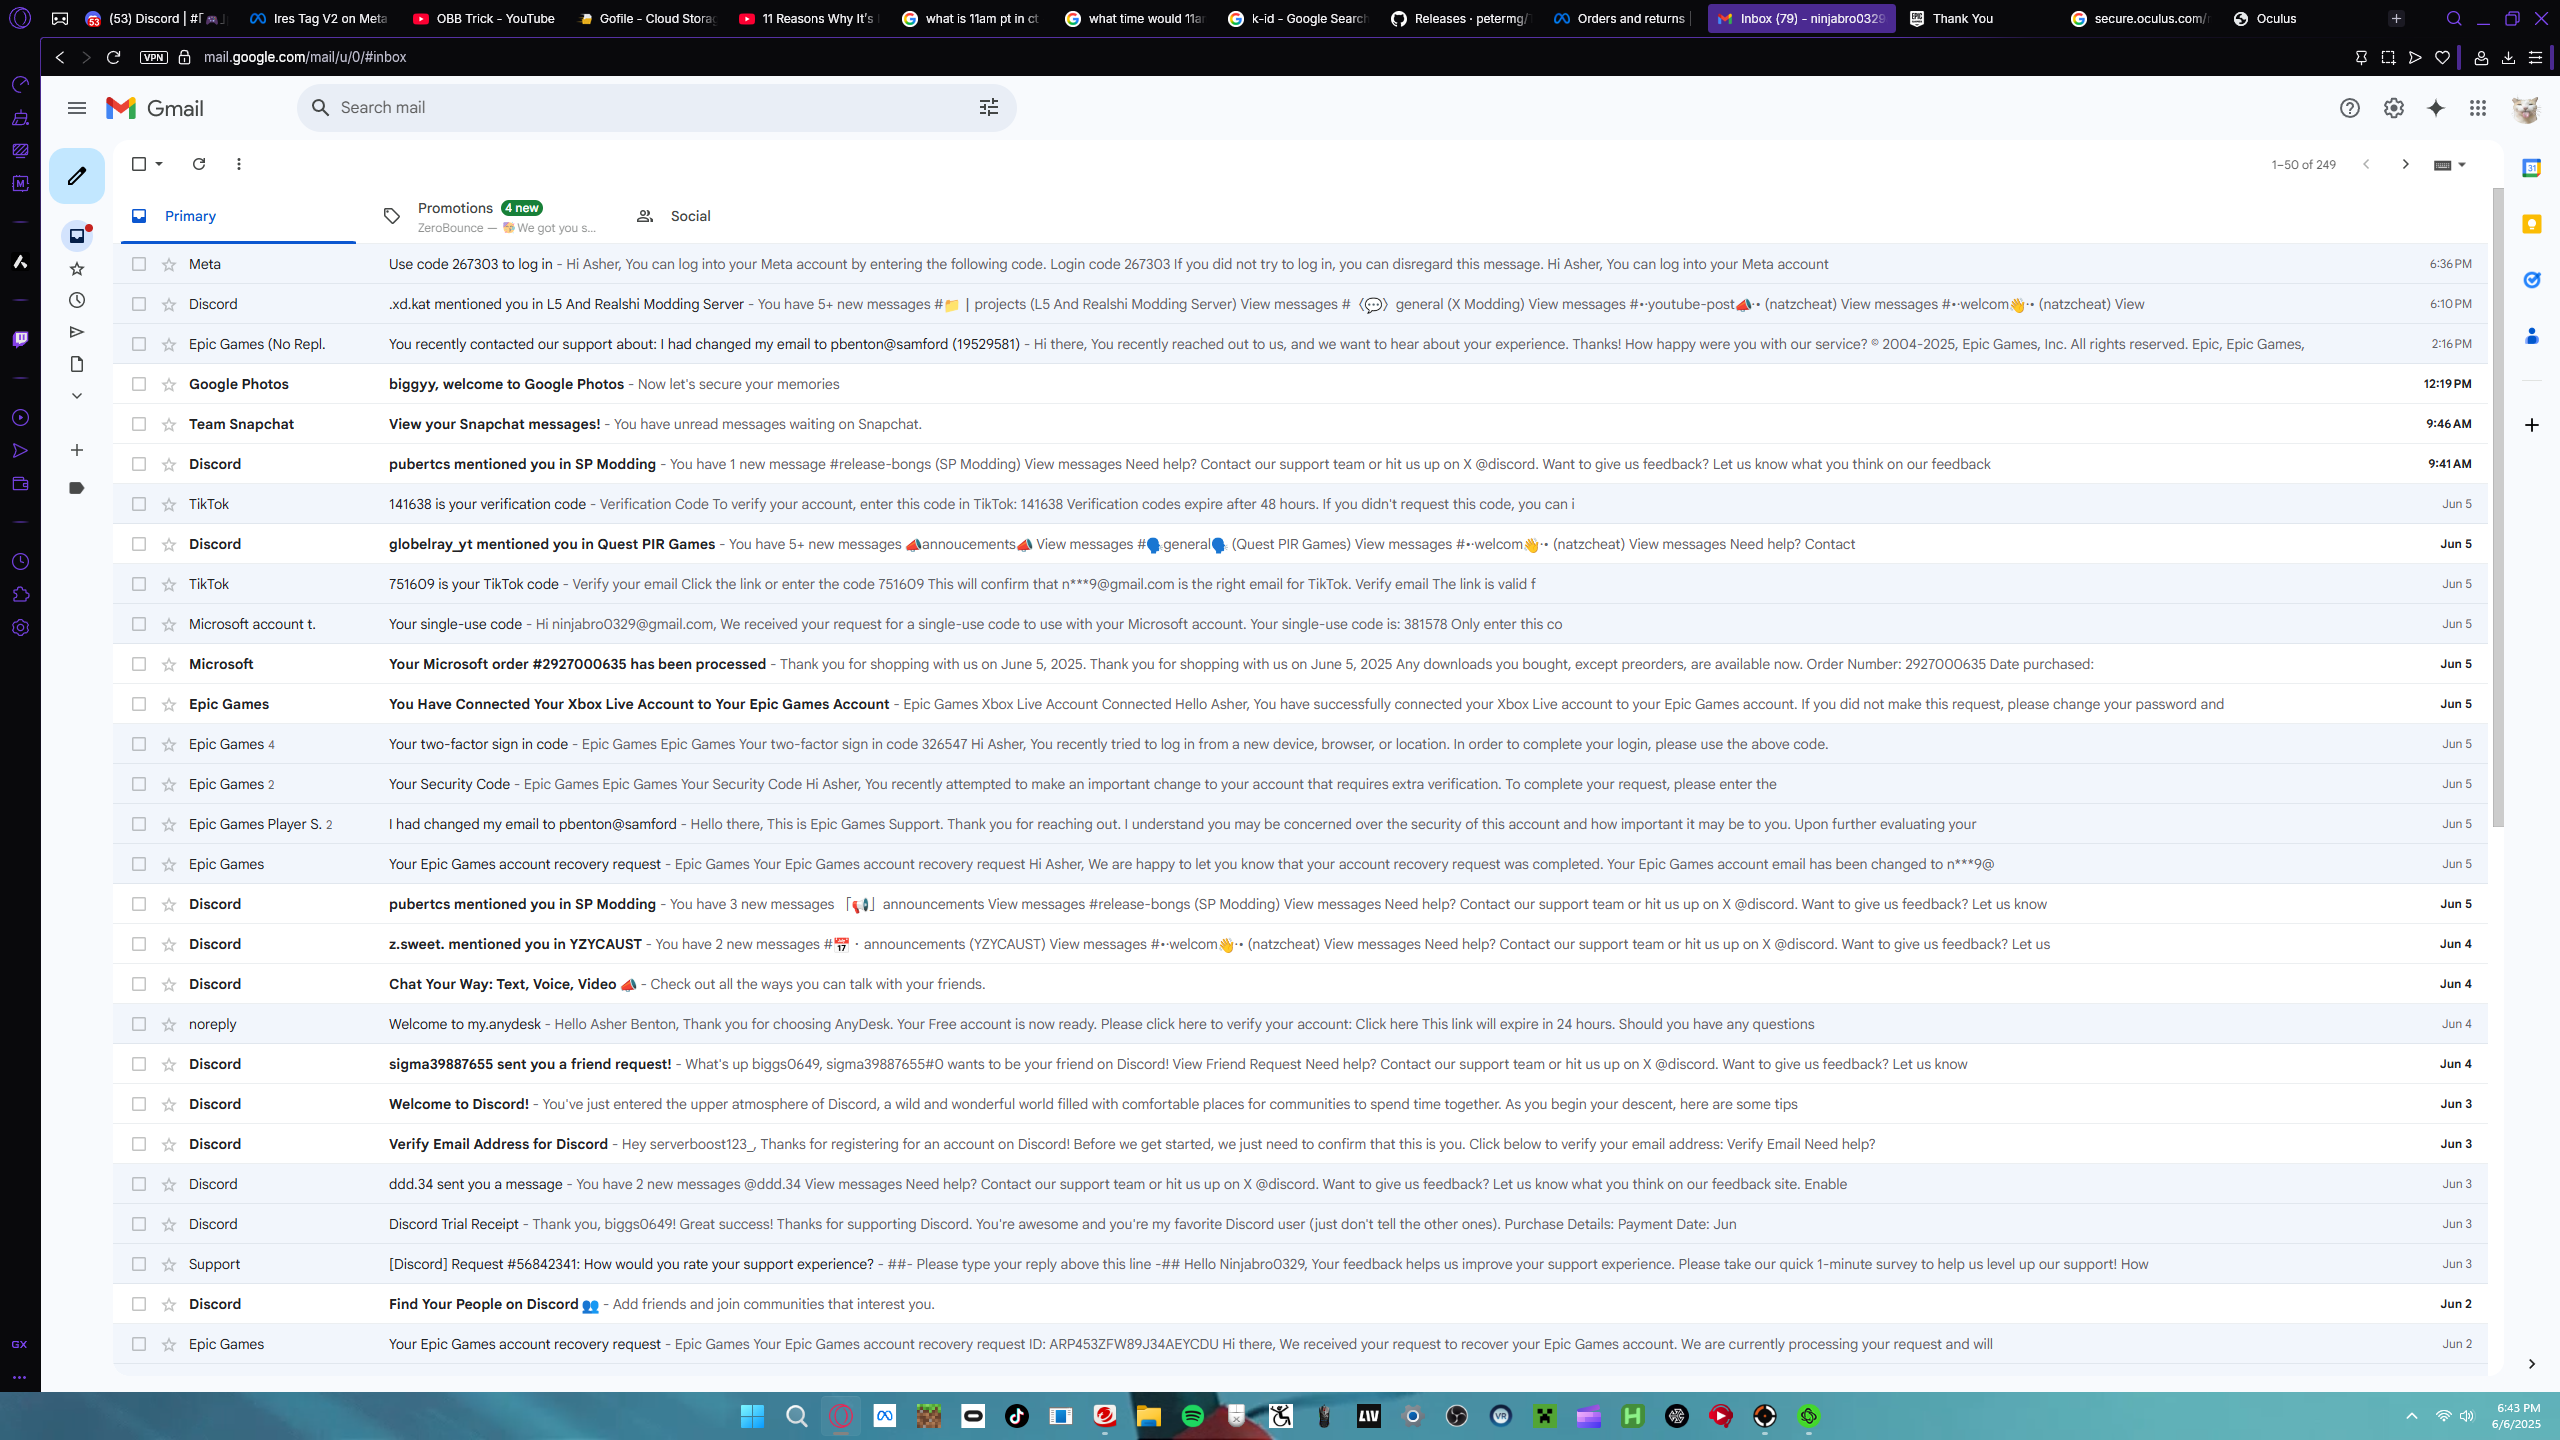Go to older messages page arrow

2406,164
